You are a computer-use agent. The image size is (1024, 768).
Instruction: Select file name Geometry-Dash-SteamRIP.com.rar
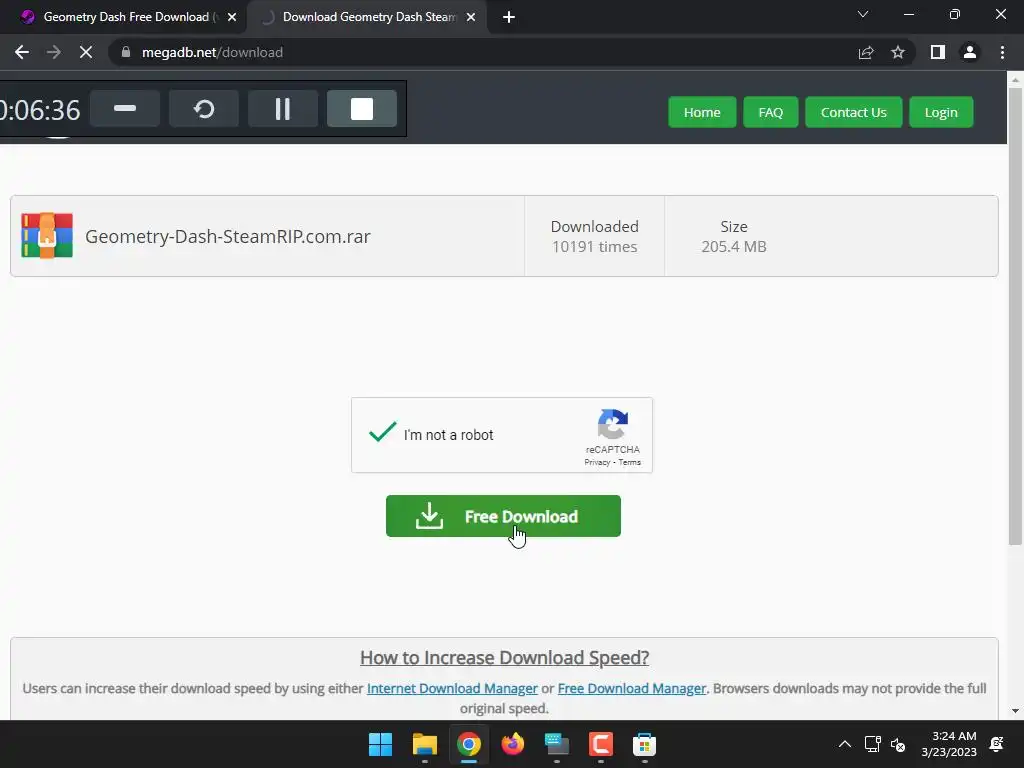(x=227, y=236)
